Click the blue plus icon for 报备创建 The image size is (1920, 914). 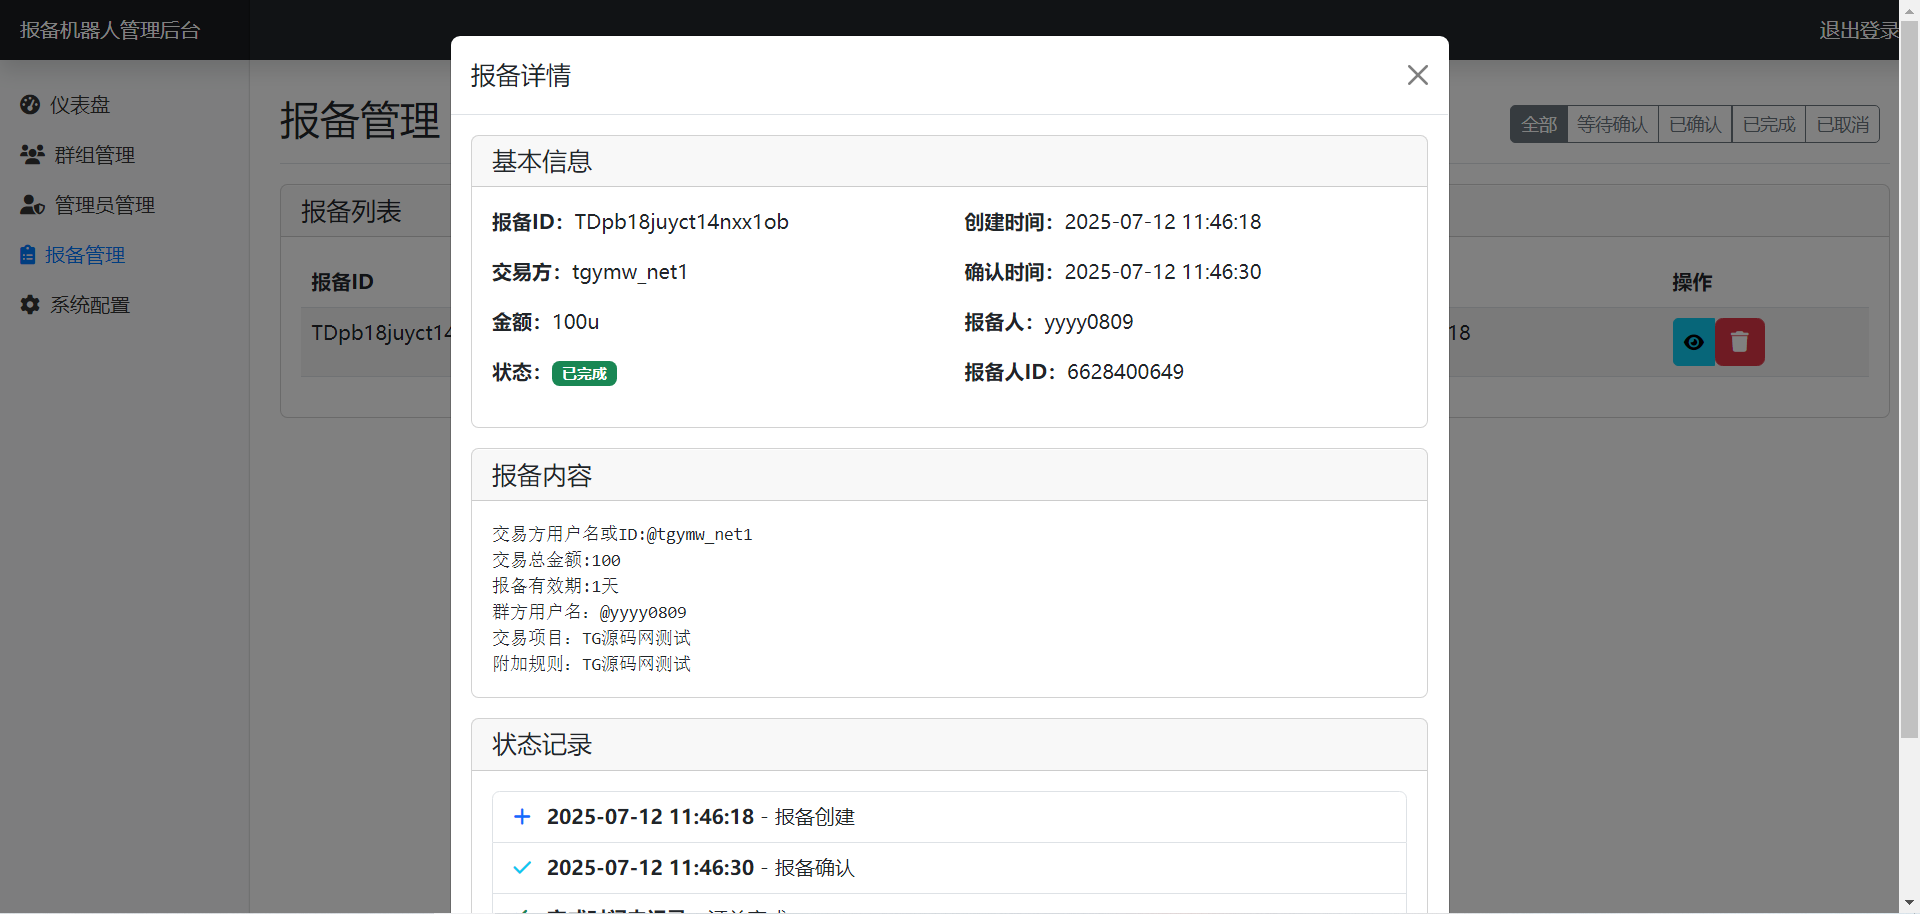tap(522, 817)
